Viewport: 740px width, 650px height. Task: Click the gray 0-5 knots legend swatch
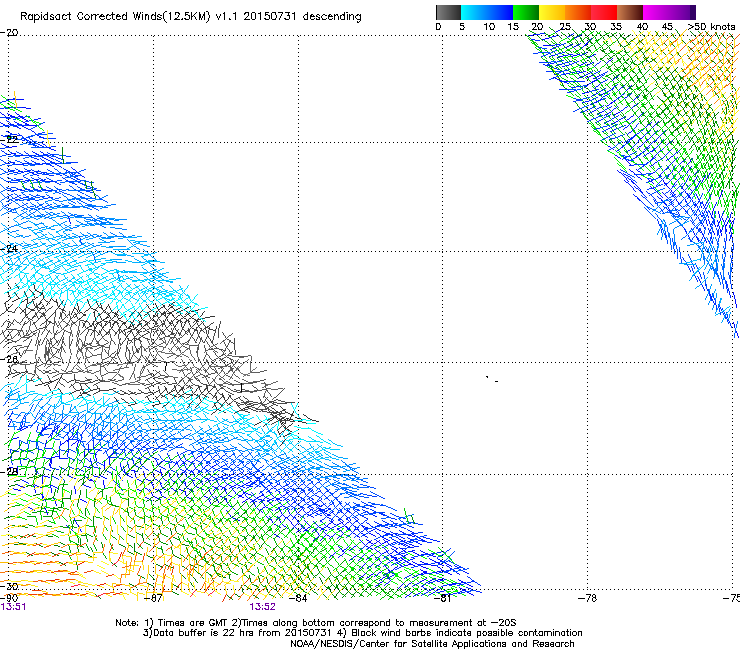point(448,12)
